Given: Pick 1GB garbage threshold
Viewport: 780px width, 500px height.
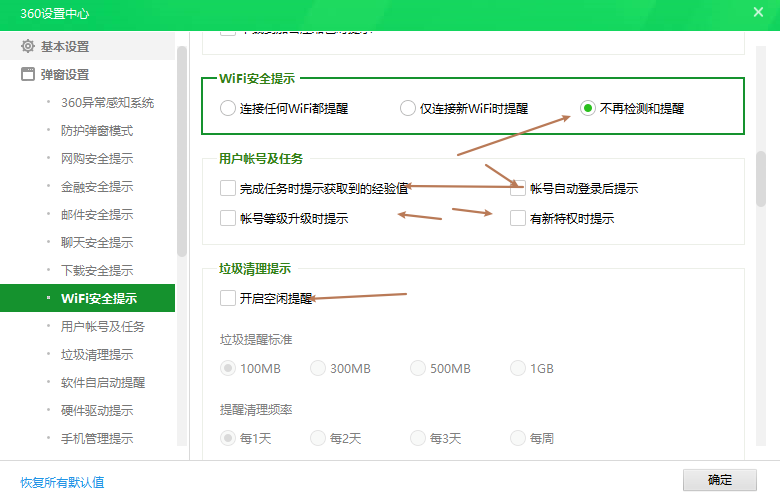Looking at the screenshot, I should [x=518, y=368].
